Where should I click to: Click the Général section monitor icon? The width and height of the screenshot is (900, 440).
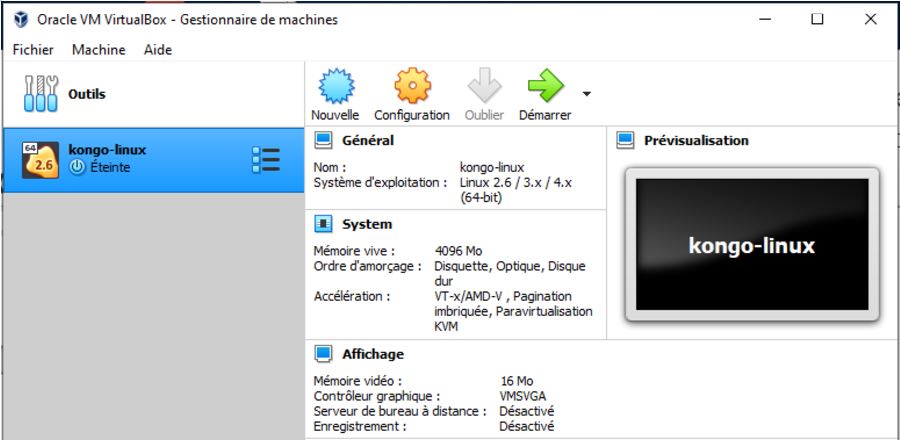click(x=324, y=140)
